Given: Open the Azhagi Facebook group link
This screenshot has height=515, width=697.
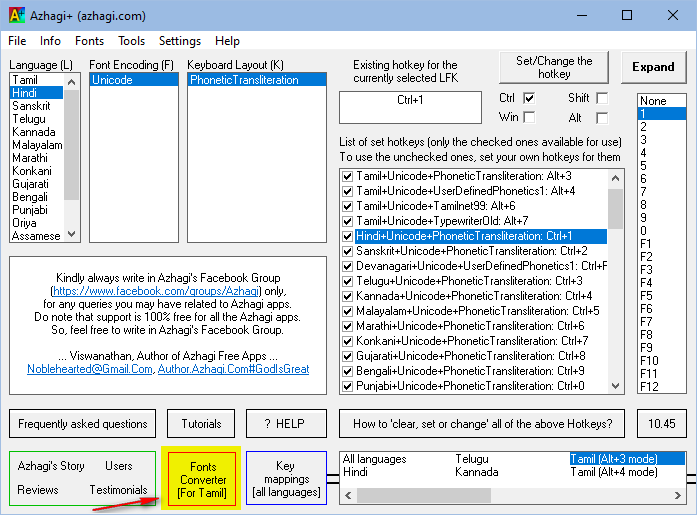Looking at the screenshot, I should tap(156, 291).
